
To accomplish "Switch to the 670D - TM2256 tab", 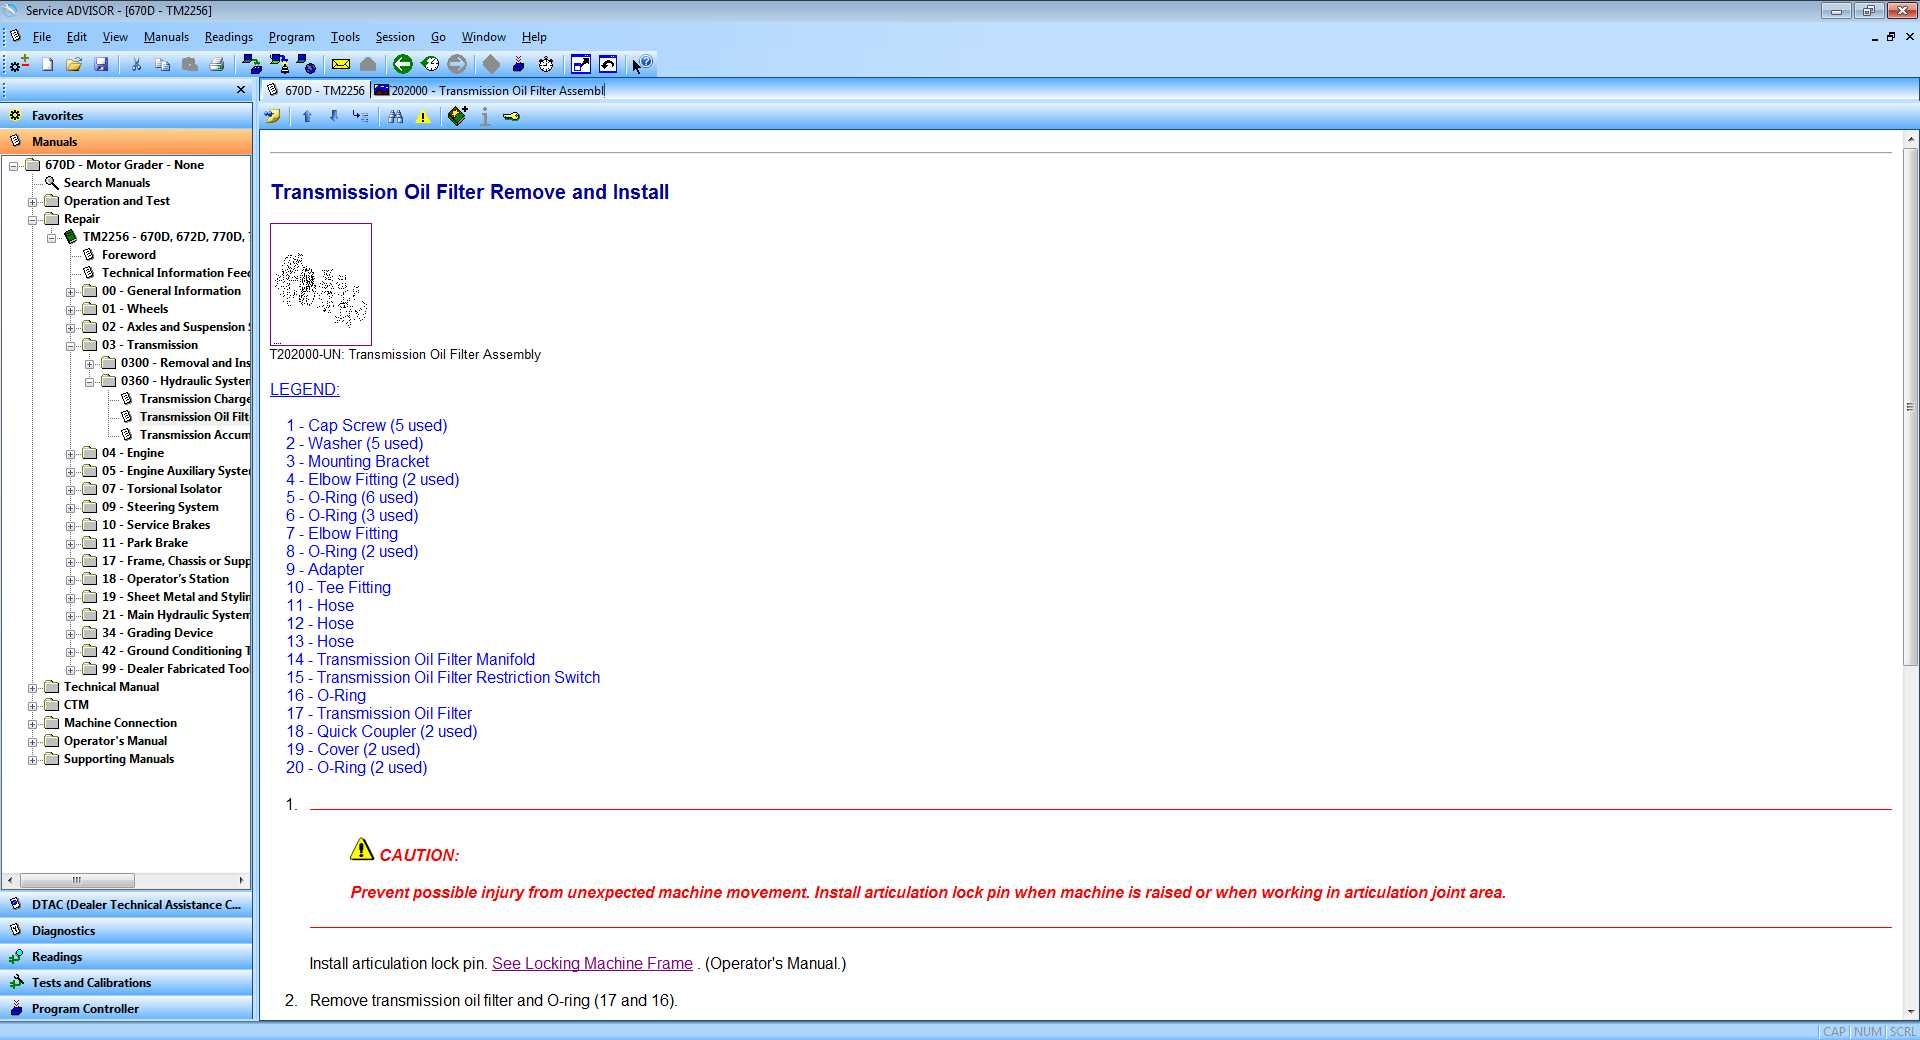I will [316, 90].
